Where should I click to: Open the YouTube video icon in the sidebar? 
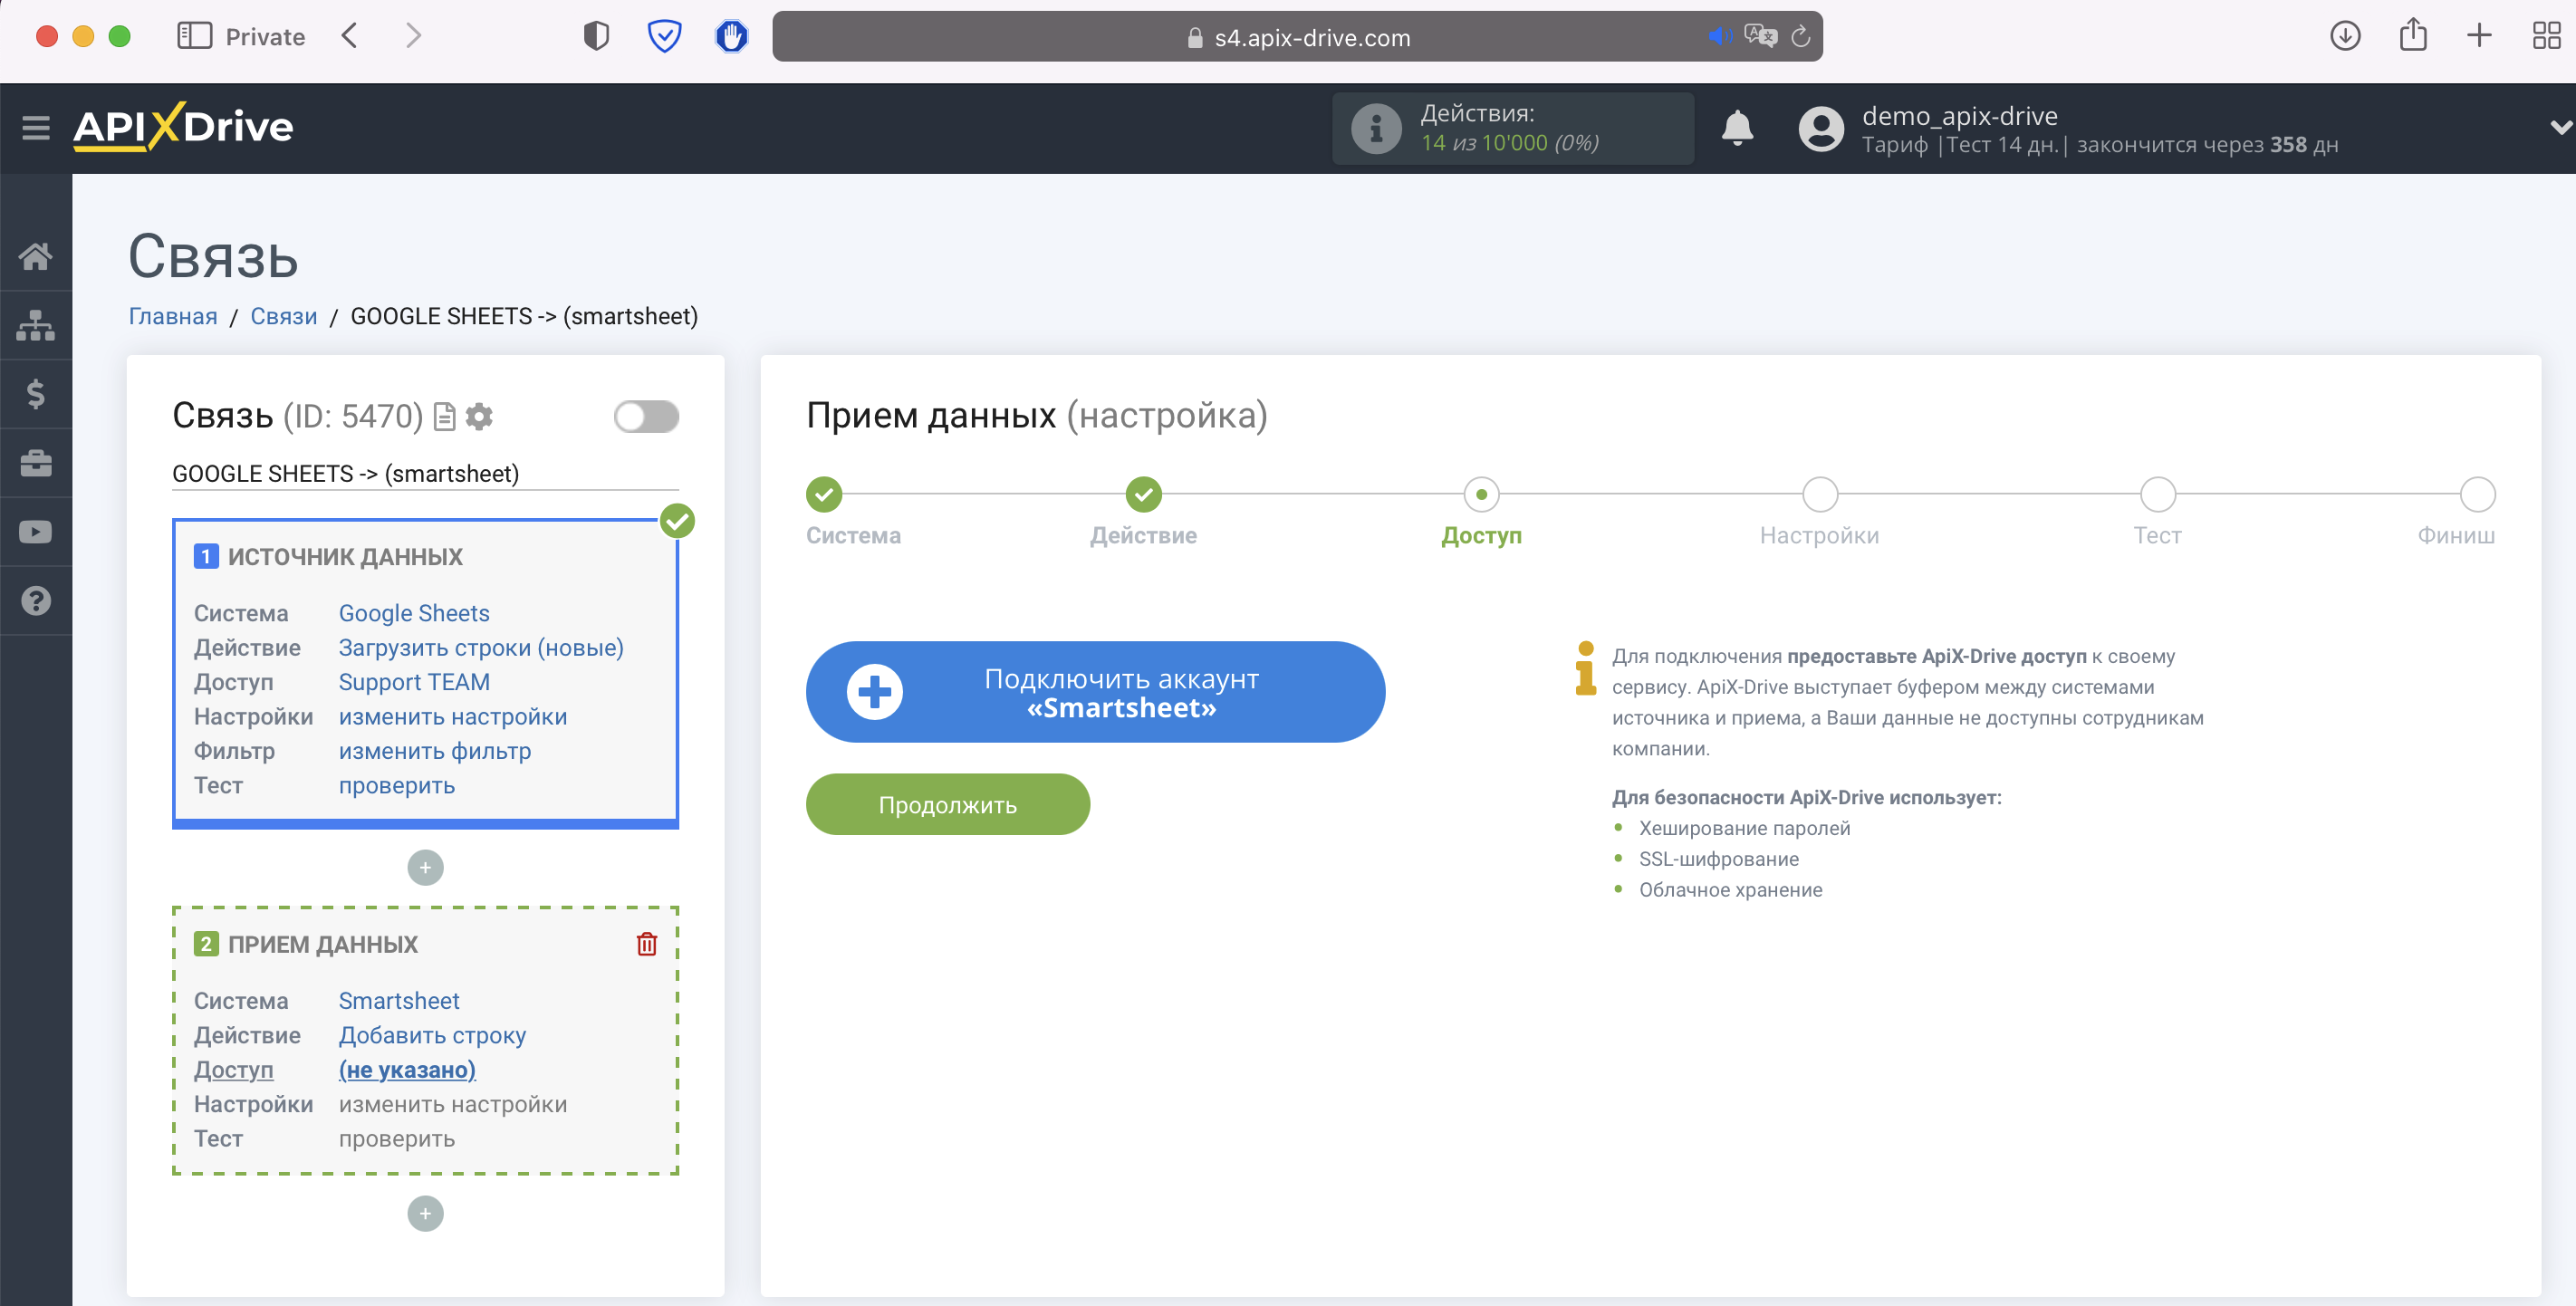(x=36, y=532)
